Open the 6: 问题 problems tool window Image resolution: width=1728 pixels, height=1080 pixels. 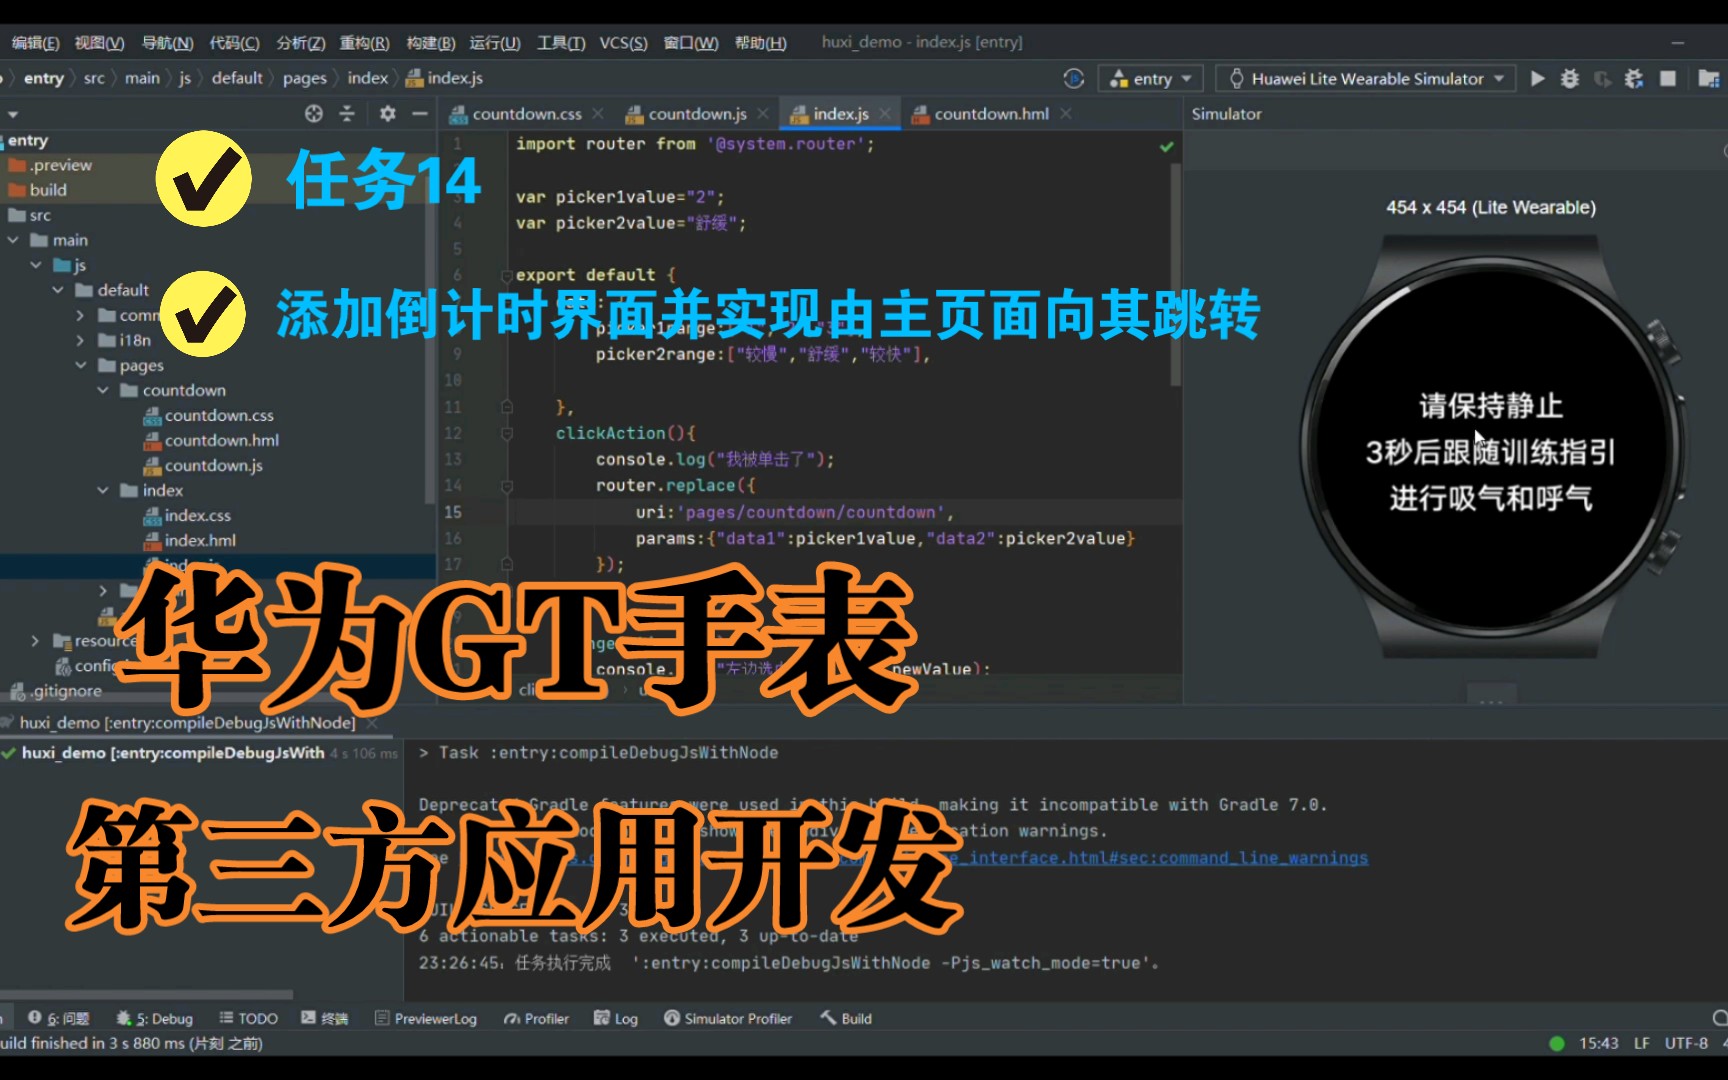tap(59, 1018)
